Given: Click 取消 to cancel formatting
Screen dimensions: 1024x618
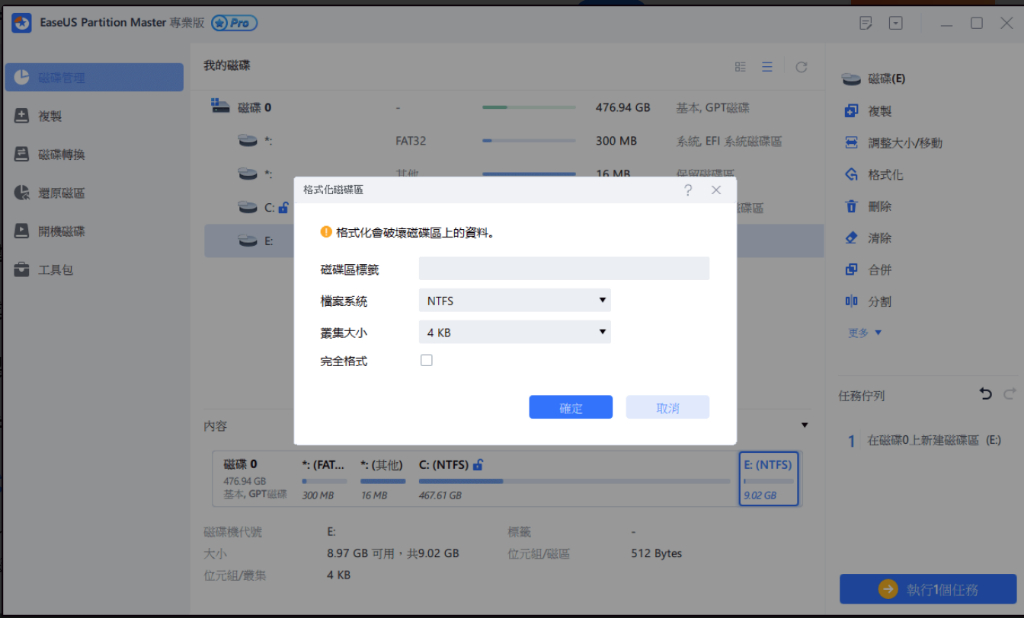Looking at the screenshot, I should [x=667, y=408].
